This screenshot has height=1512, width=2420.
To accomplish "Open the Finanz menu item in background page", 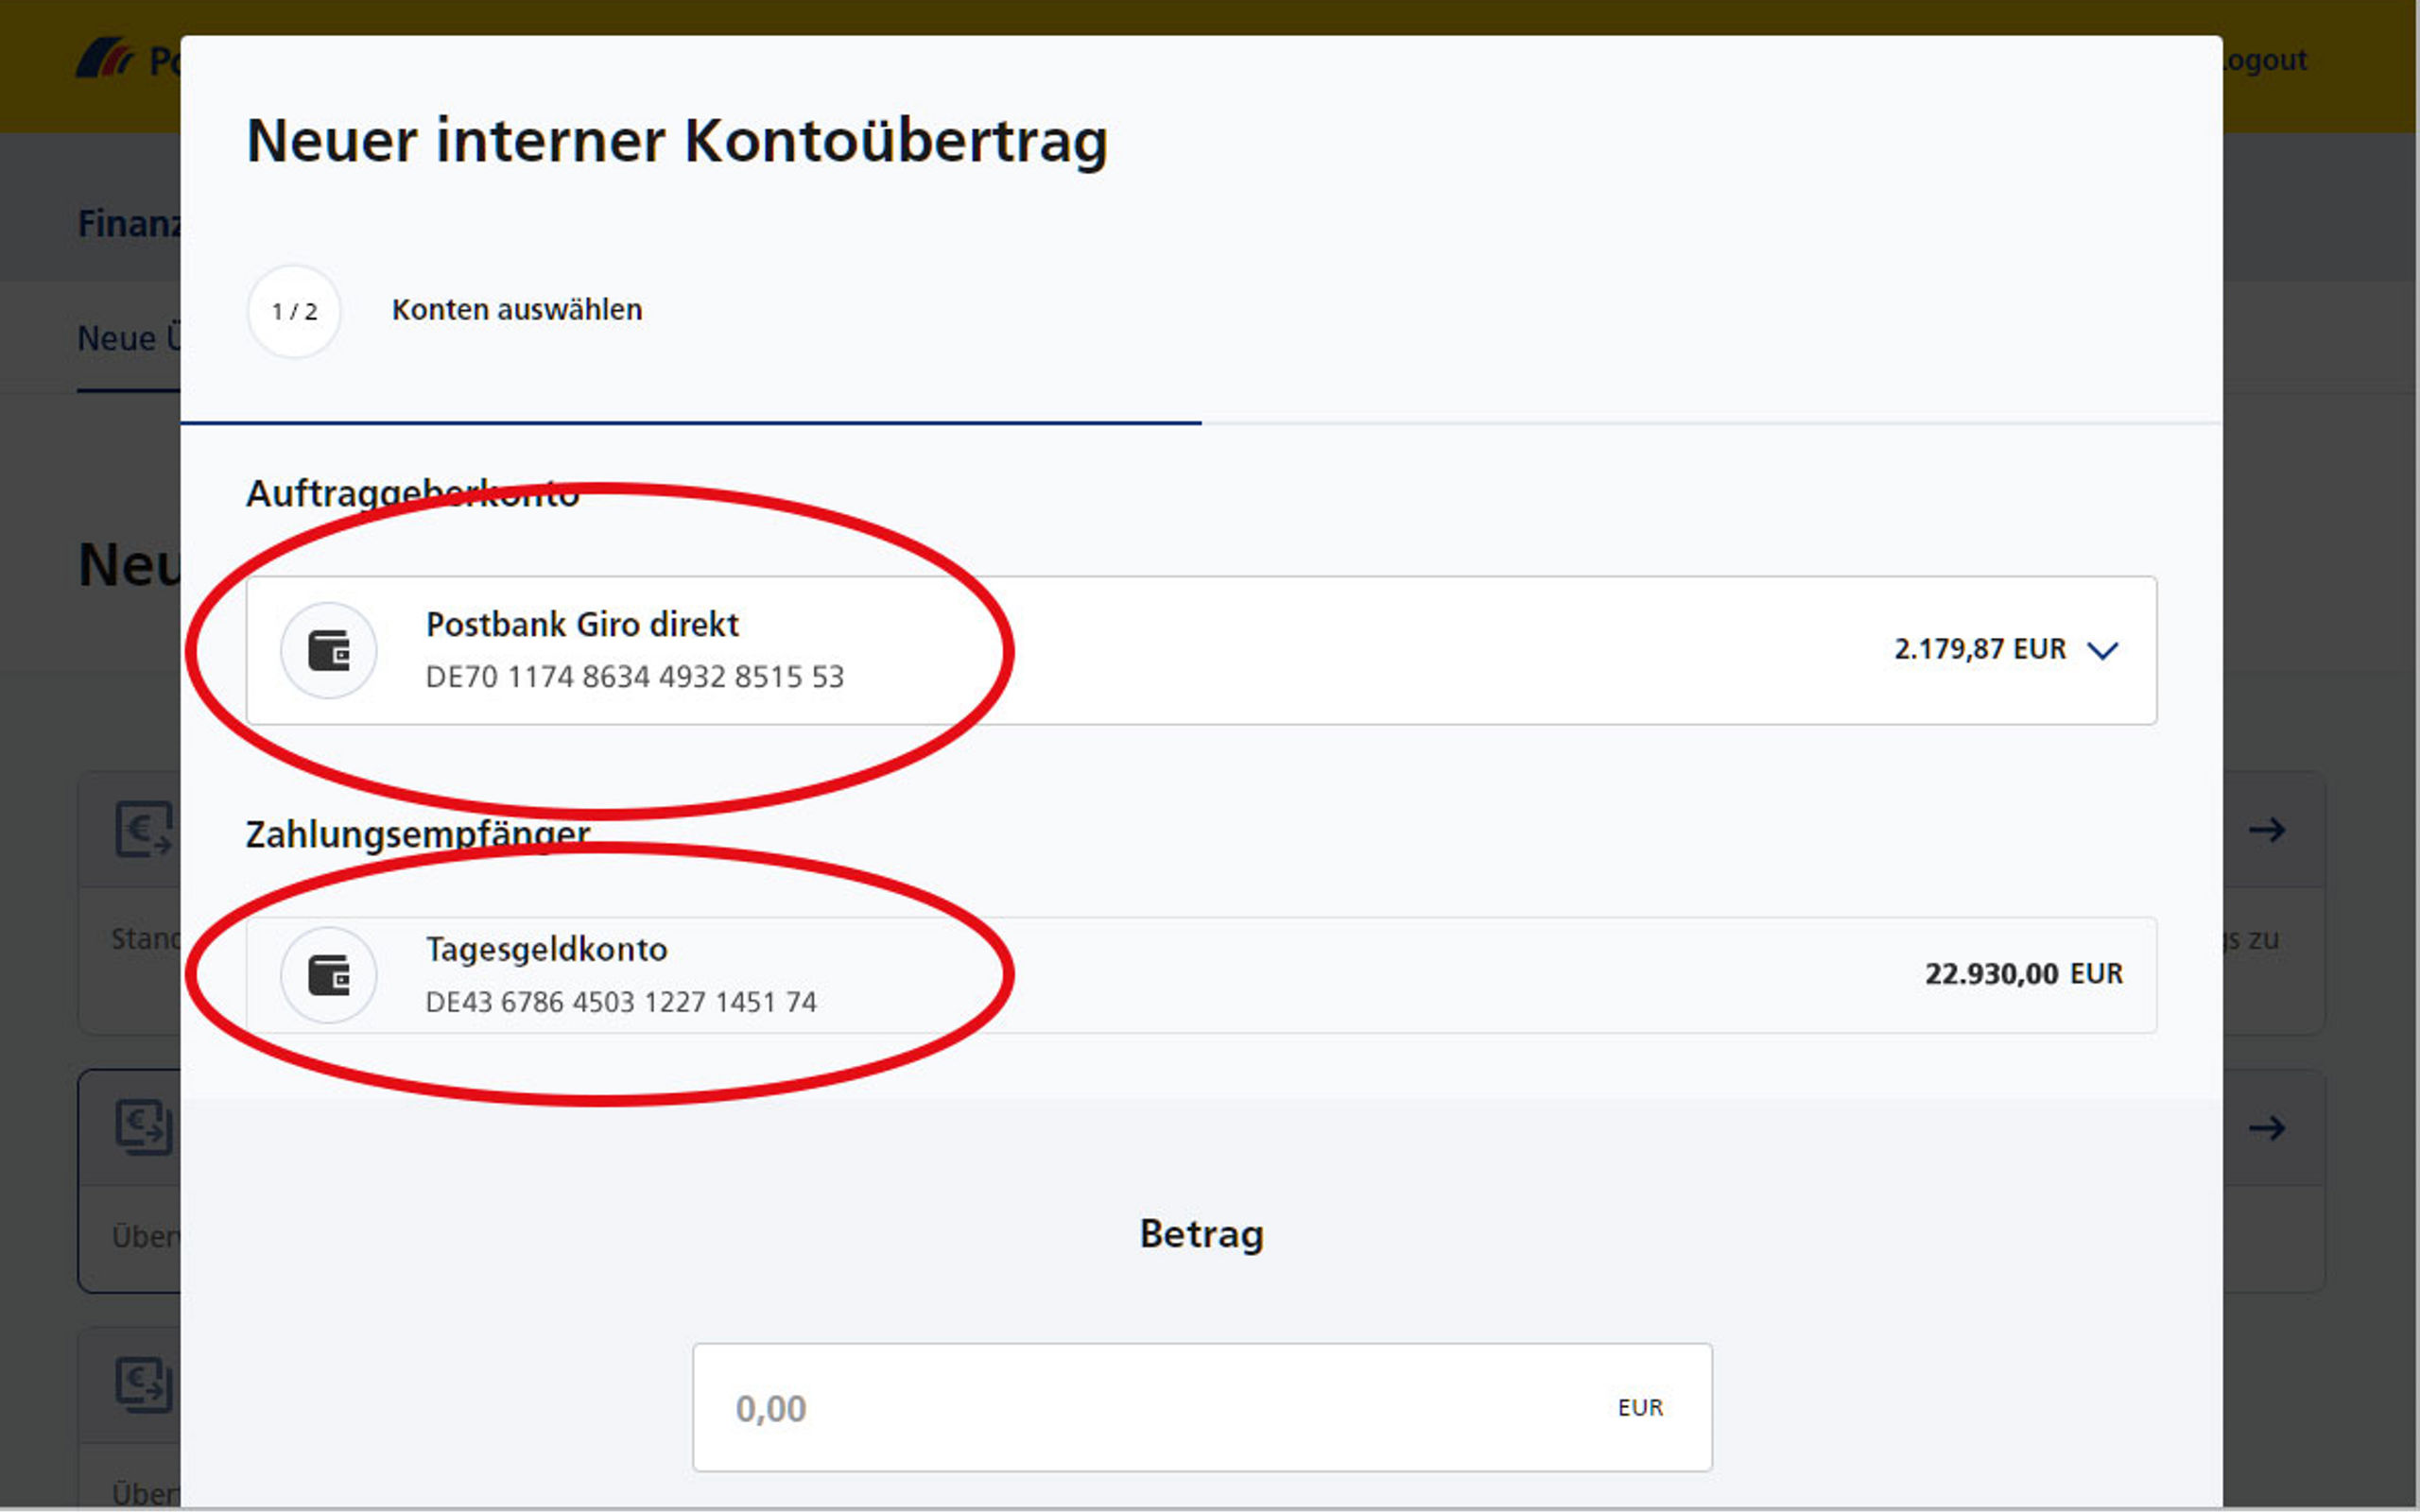I will pos(130,224).
